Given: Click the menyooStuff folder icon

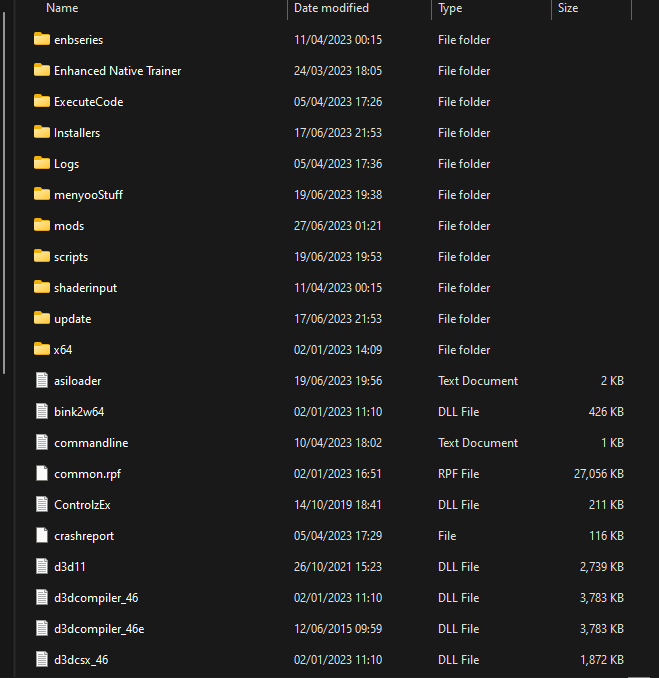Looking at the screenshot, I should 41,195.
